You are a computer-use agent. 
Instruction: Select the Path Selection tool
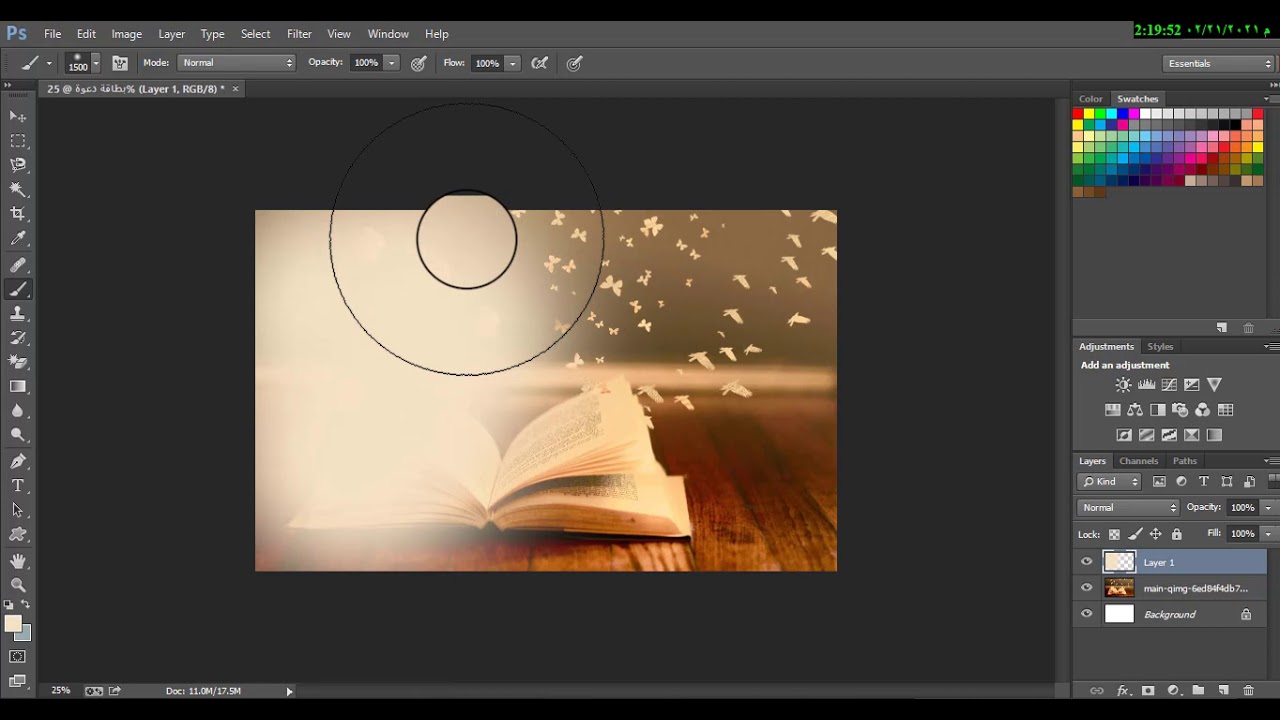[18, 510]
